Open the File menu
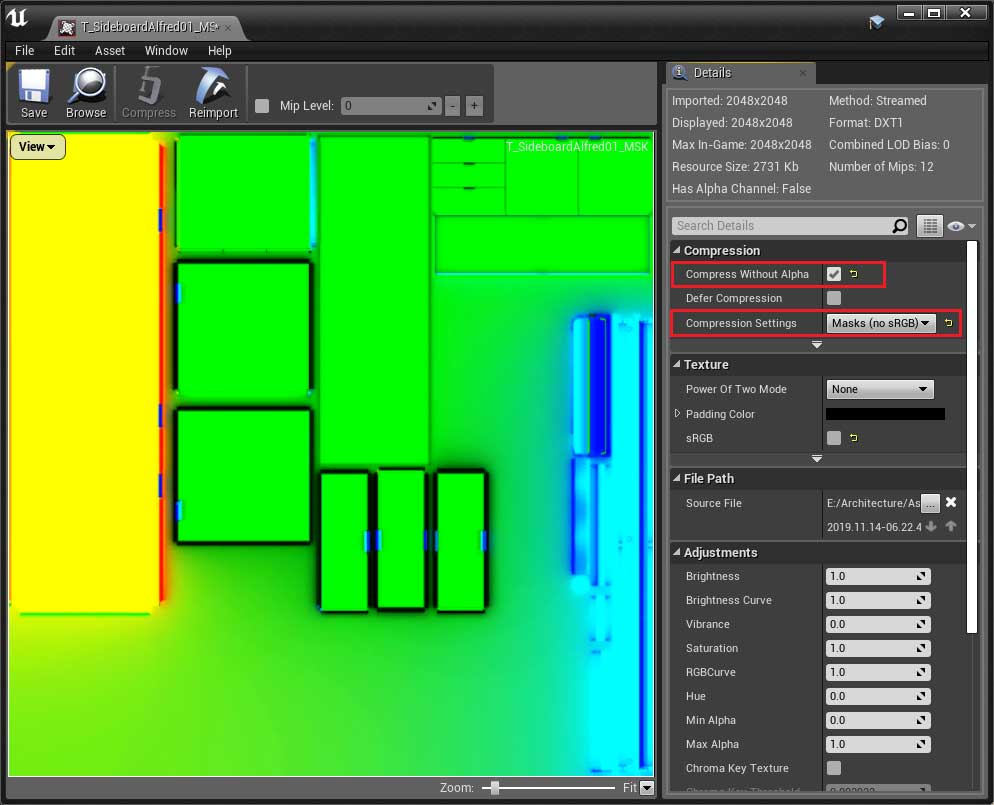The width and height of the screenshot is (994, 805). pyautogui.click(x=25, y=51)
